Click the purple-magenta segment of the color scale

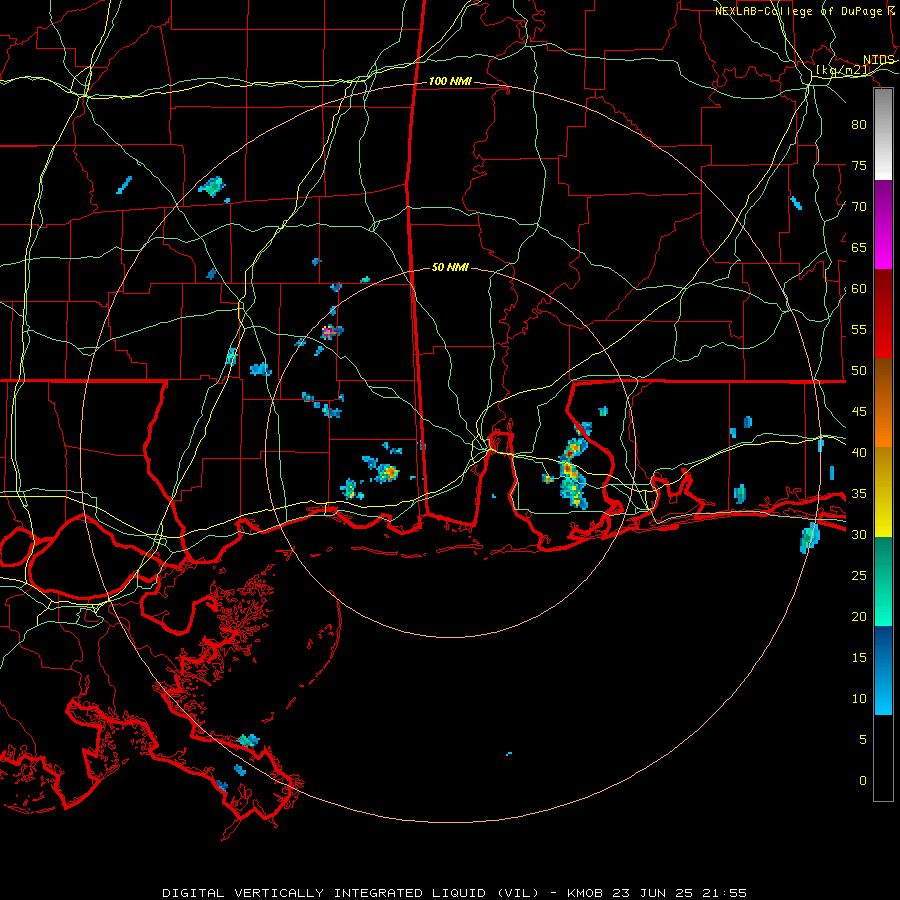tap(883, 225)
